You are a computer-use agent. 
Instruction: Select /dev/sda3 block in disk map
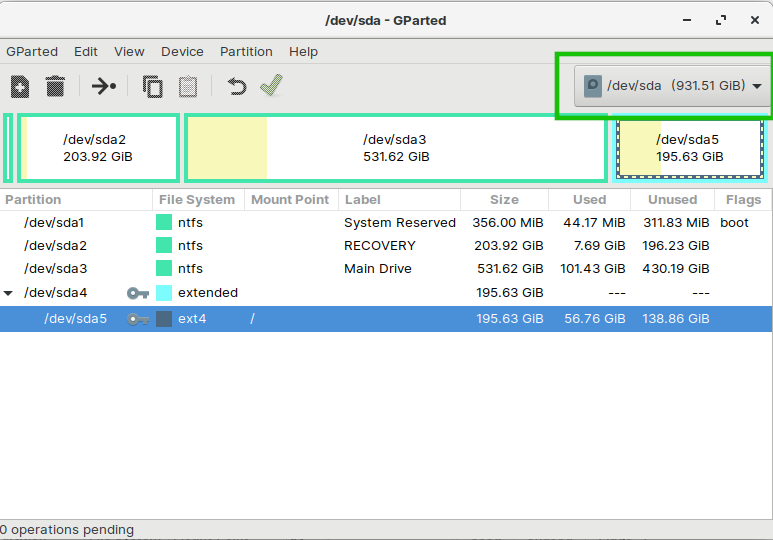click(x=396, y=148)
